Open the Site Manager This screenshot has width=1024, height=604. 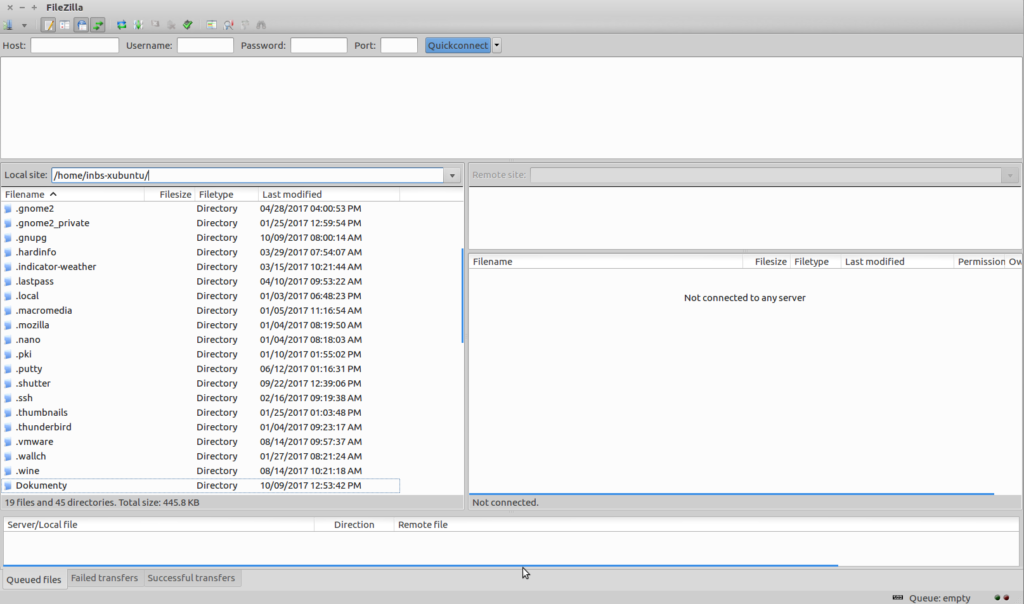pos(8,25)
